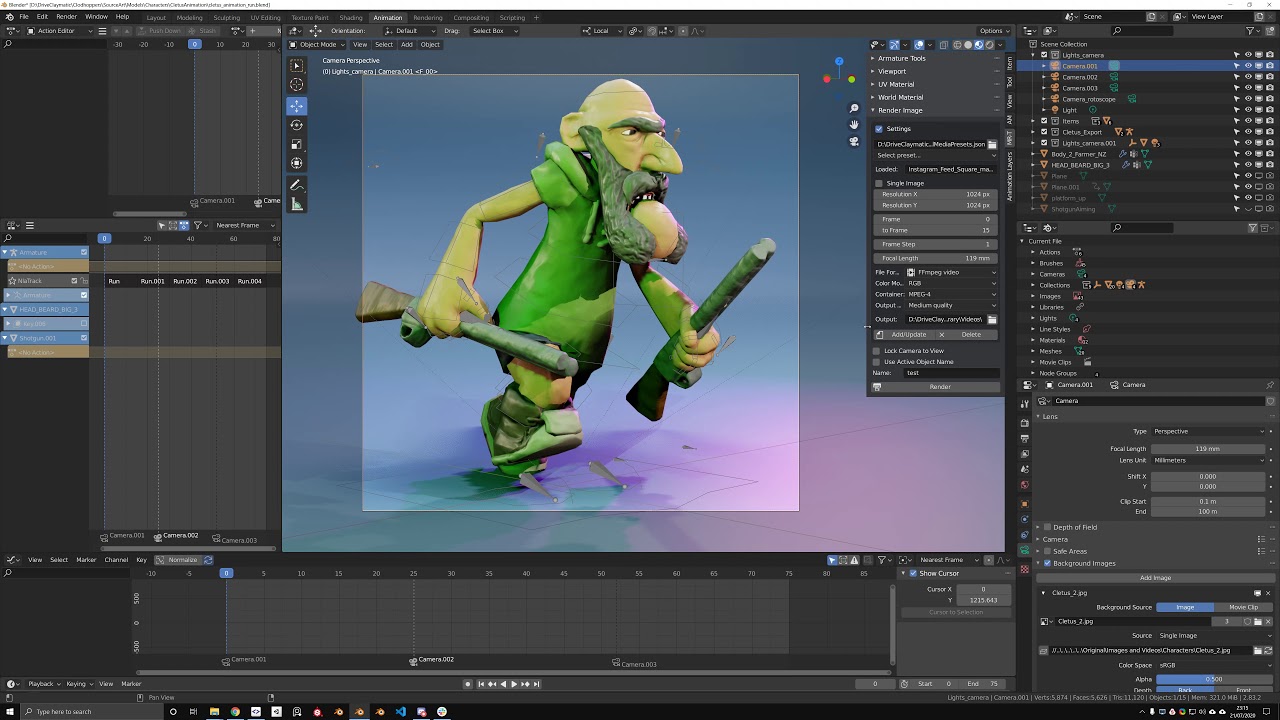Choose the Rotate tool in viewport

pos(297,125)
